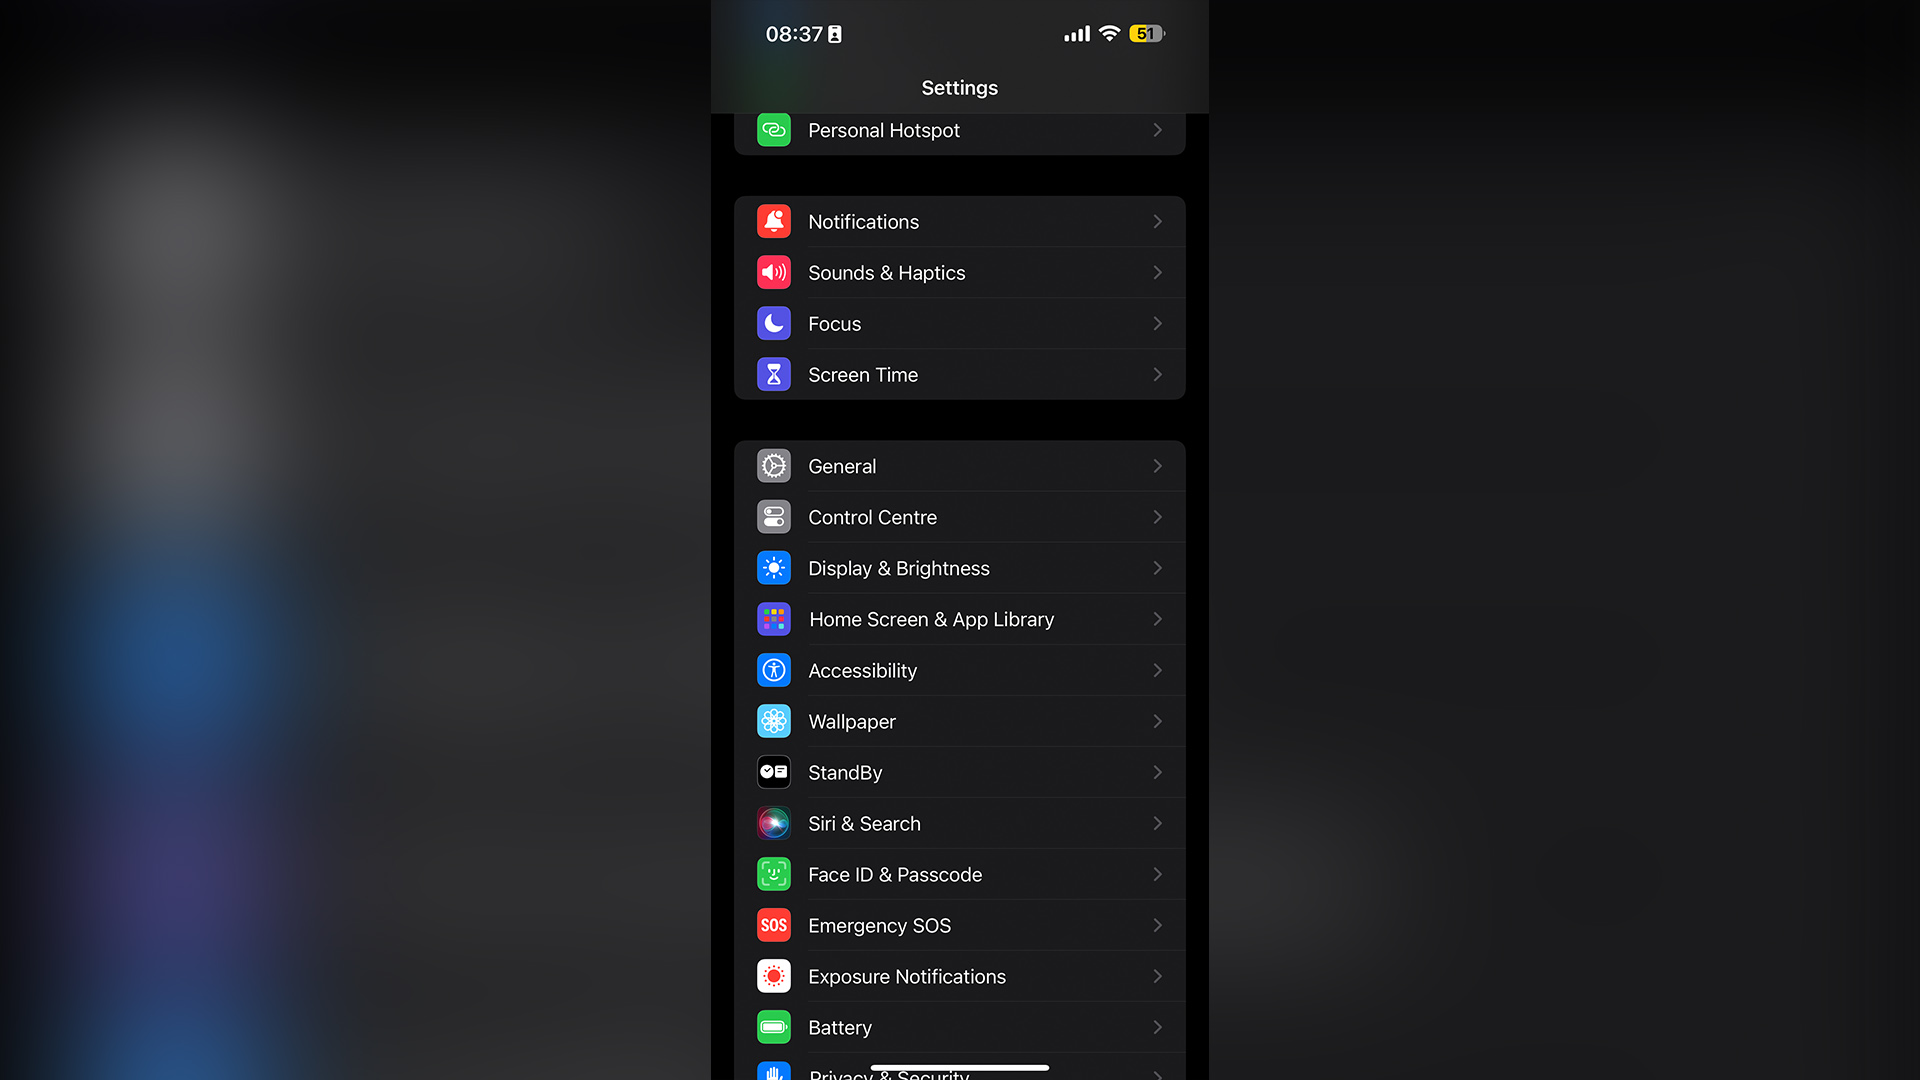
Task: Expand Display & Brightness options
Action: [960, 567]
